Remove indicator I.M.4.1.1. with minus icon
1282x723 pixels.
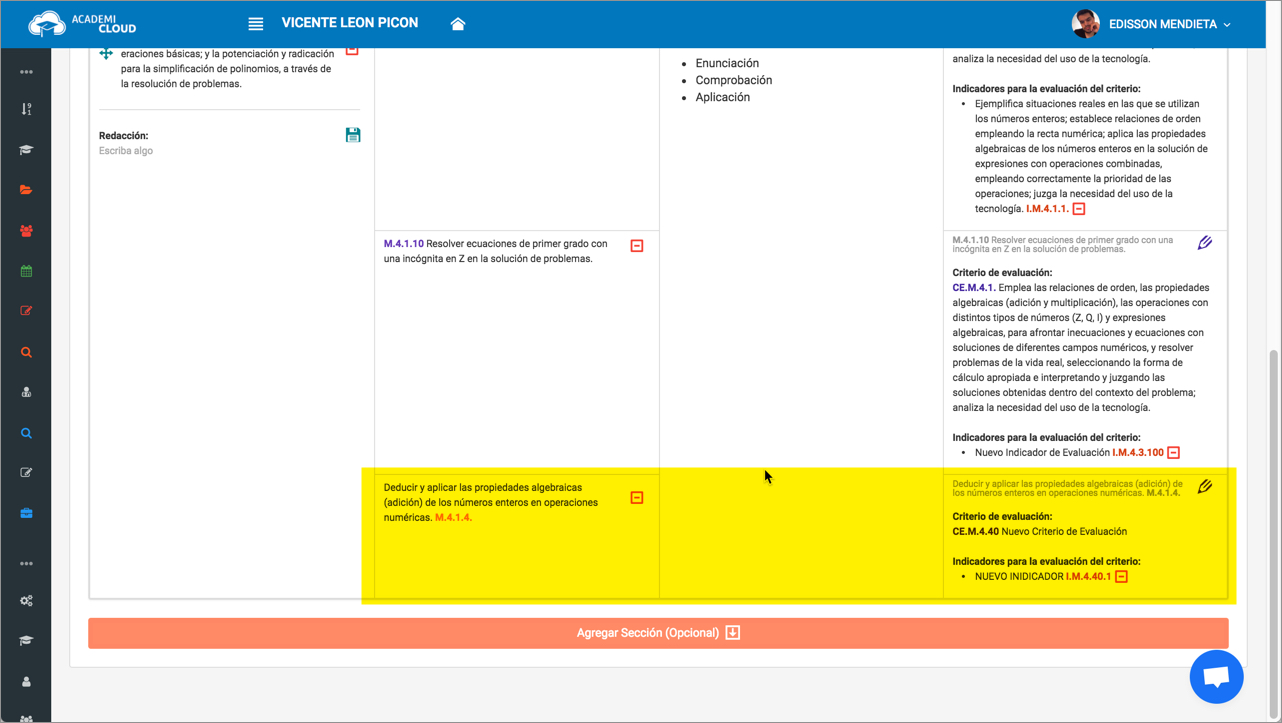coord(1079,209)
